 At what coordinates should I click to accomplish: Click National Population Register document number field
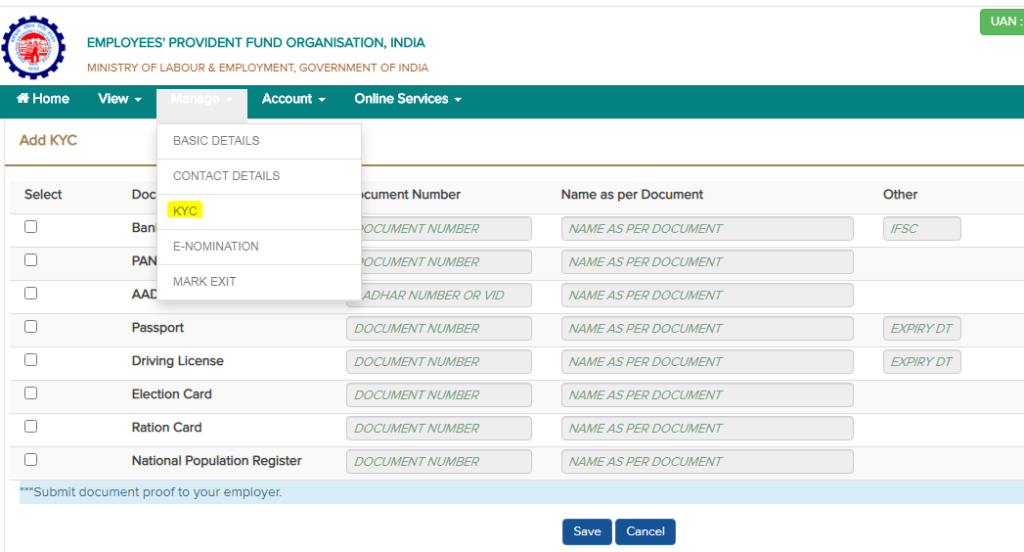coord(439,462)
